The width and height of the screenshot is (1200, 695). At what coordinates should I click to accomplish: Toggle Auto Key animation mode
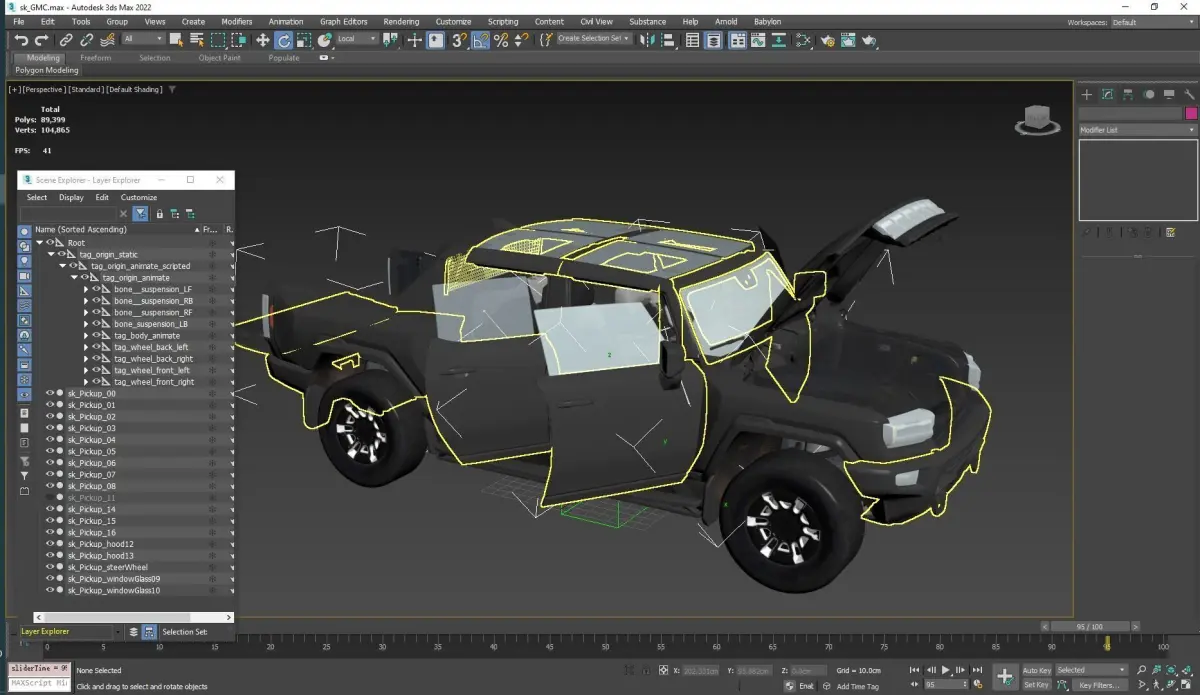point(1036,670)
